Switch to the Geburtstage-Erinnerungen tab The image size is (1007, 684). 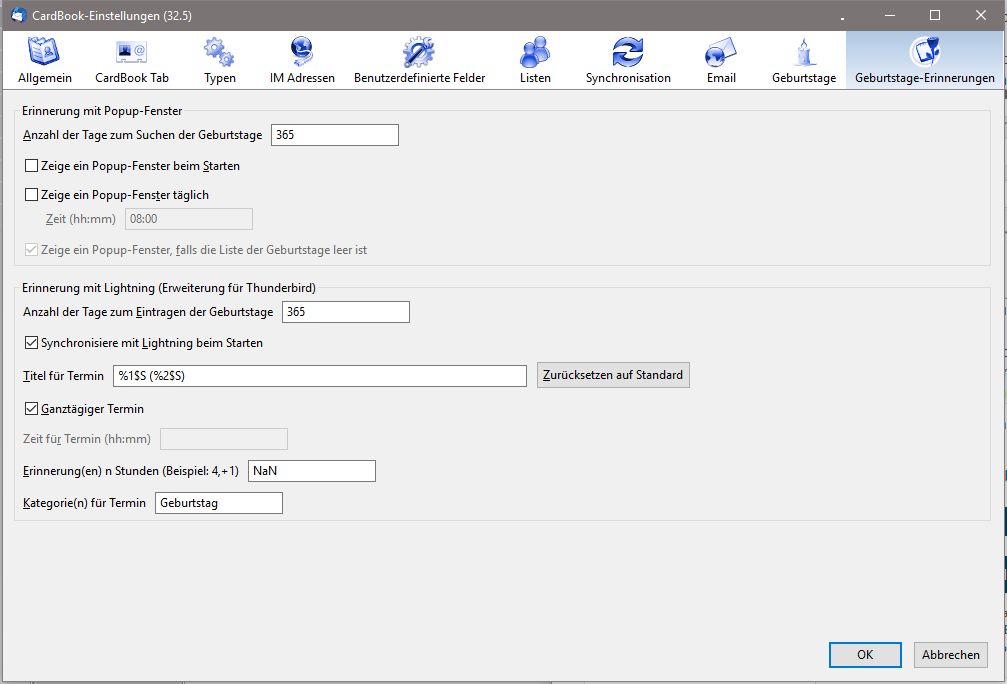(924, 60)
